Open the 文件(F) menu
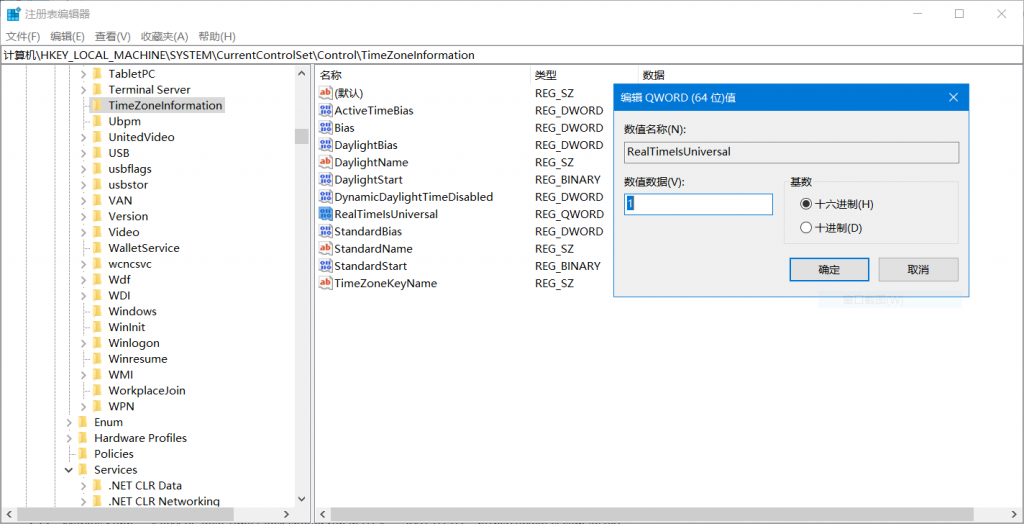This screenshot has height=524, width=1024. (x=23, y=37)
